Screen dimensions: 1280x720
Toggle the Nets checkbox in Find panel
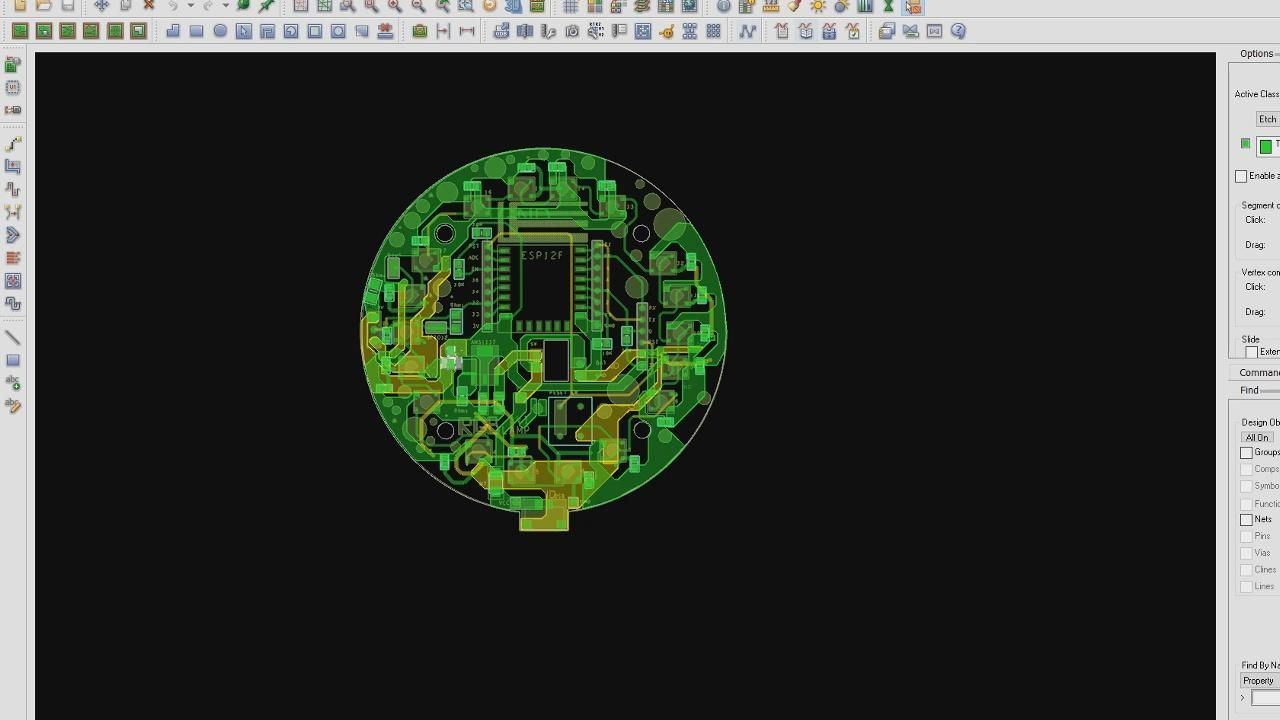(x=1246, y=519)
